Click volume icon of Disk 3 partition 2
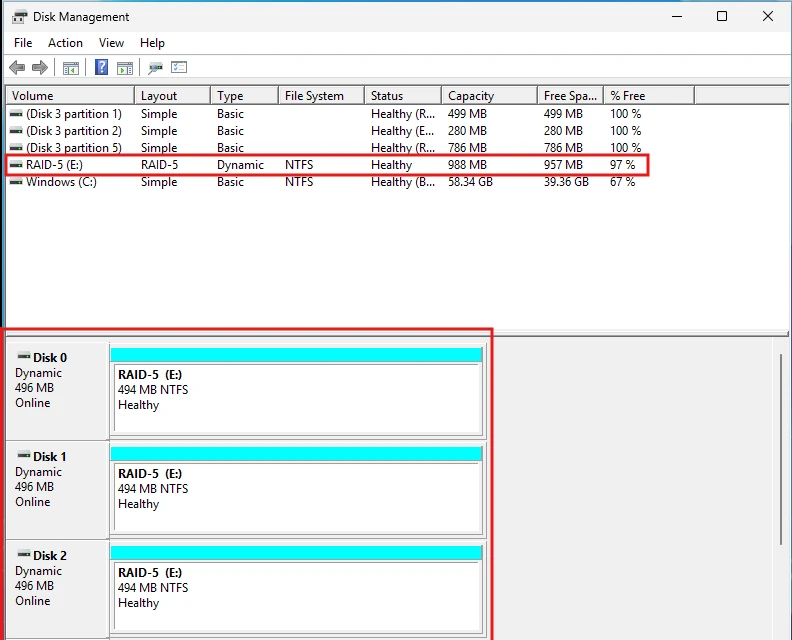This screenshot has height=640, width=792. [16, 131]
